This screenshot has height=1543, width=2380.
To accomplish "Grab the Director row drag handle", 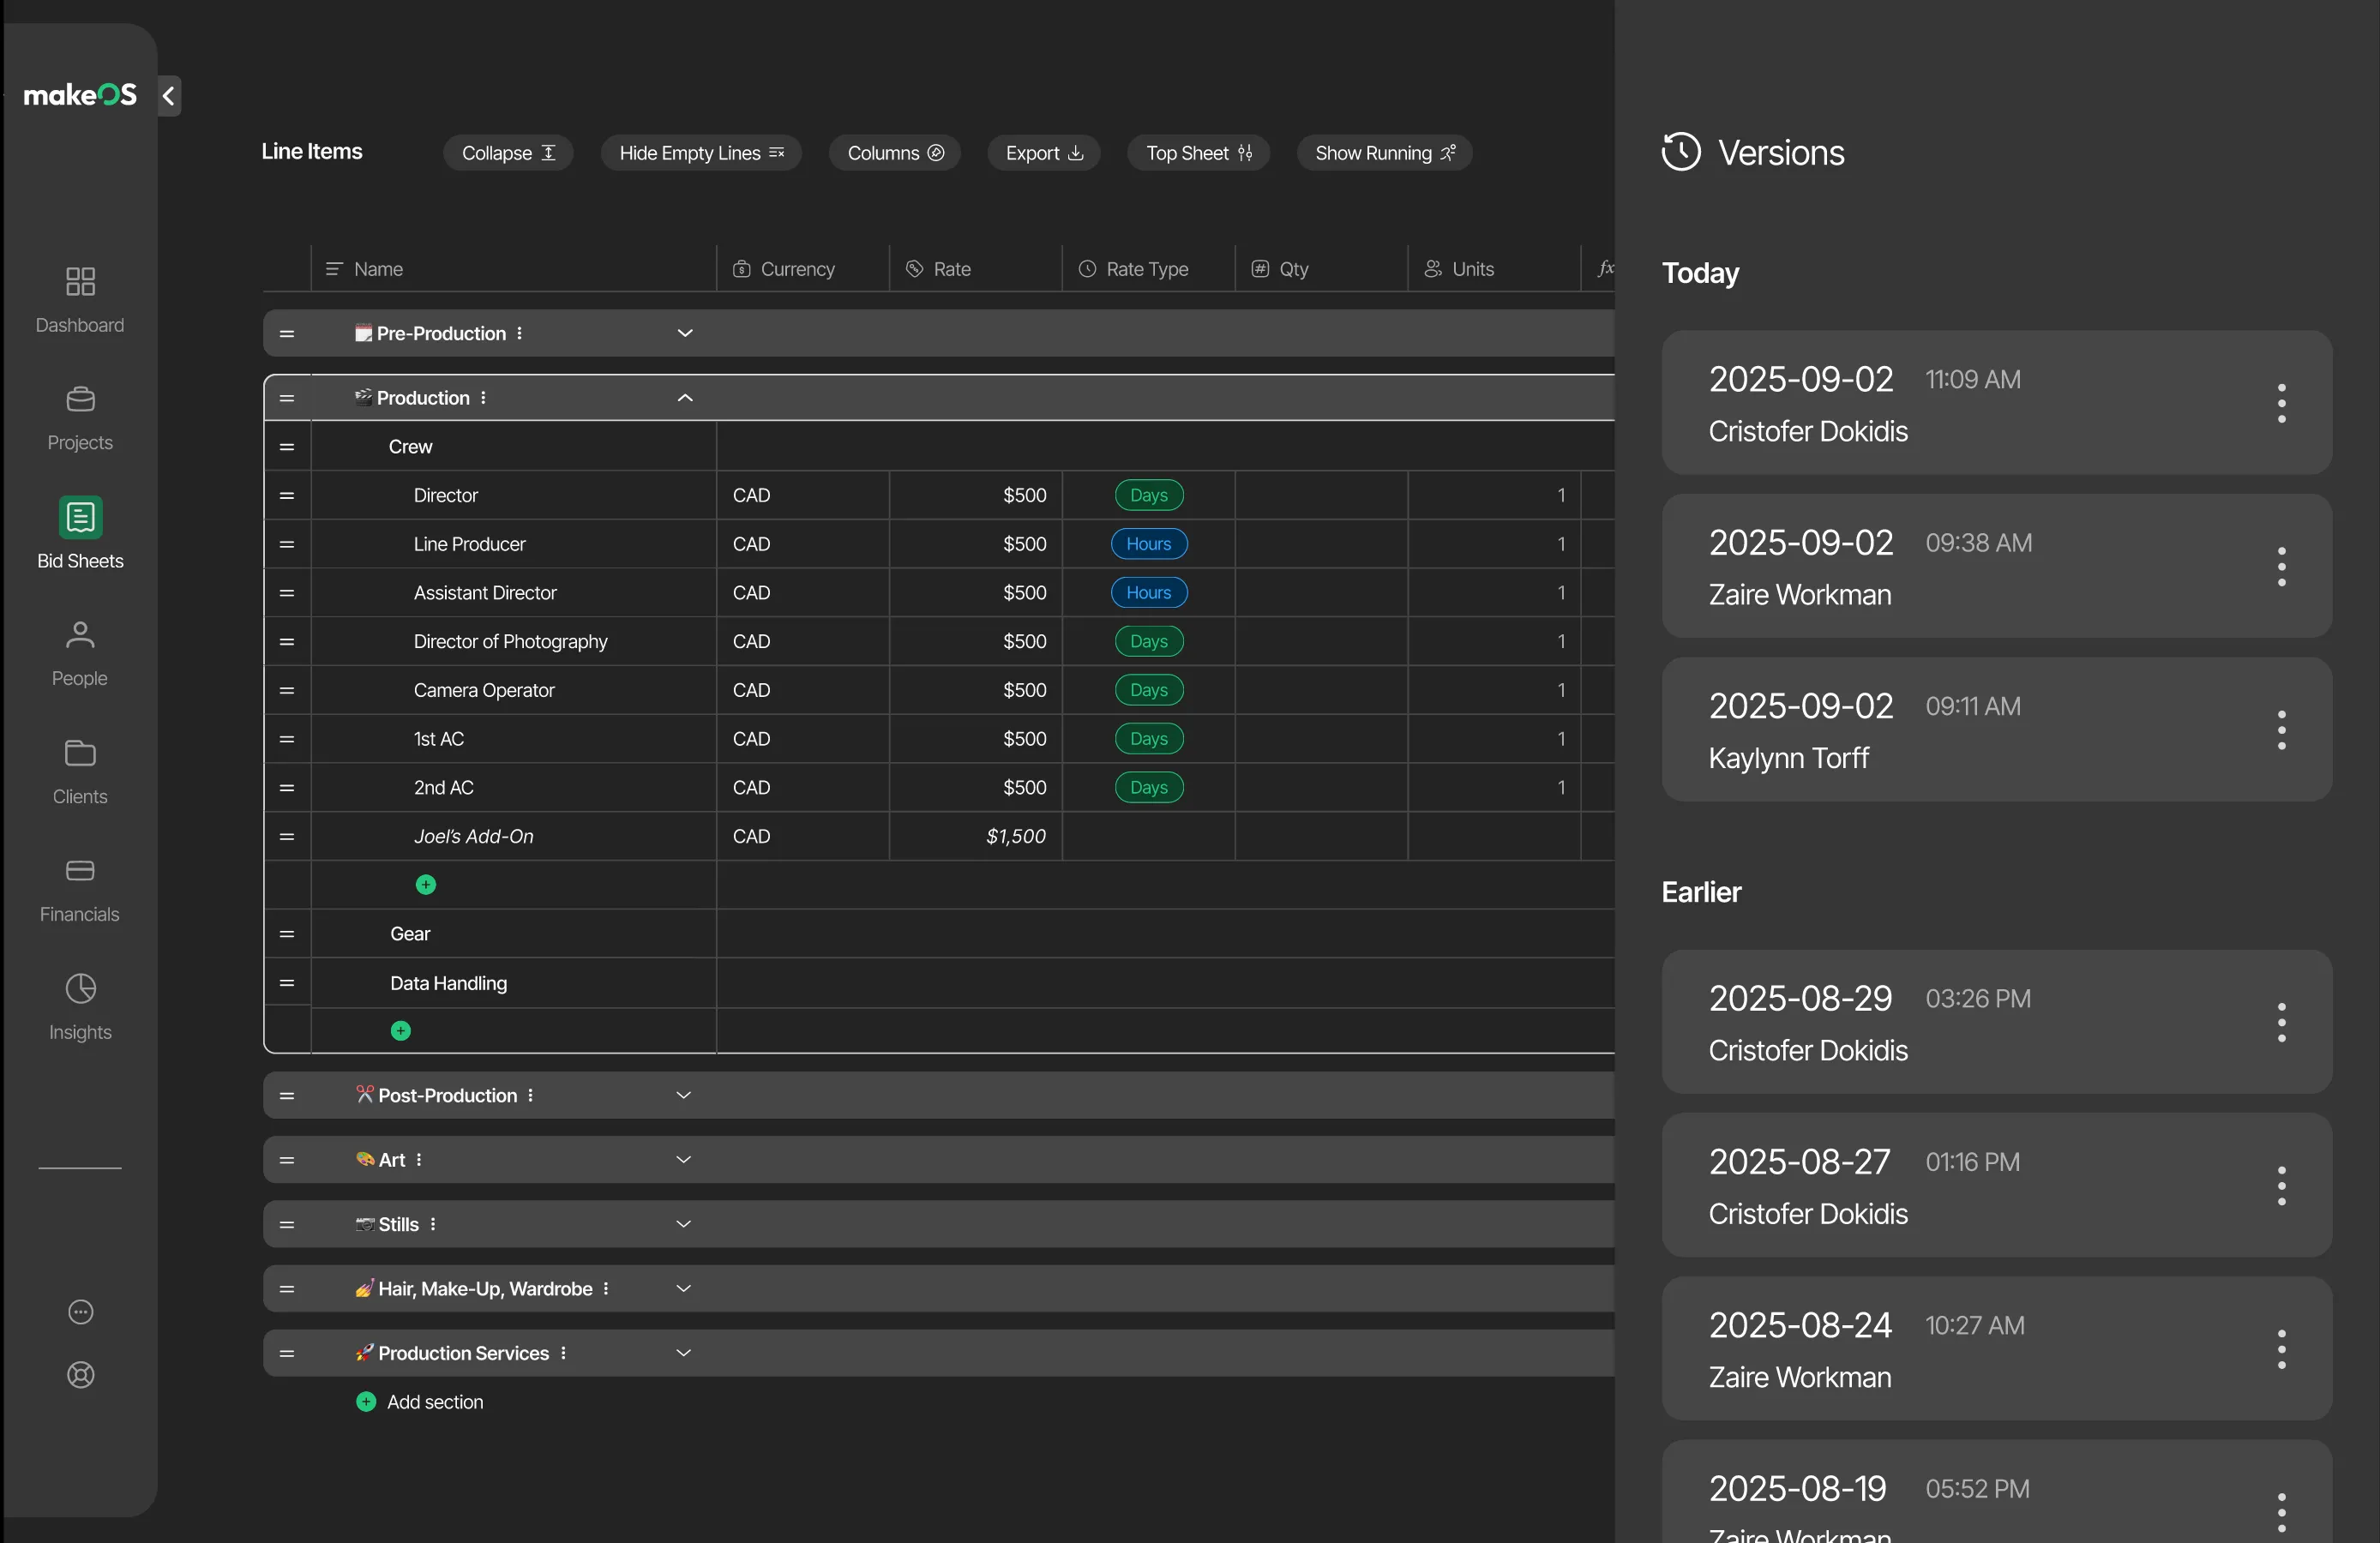I will pos(287,495).
